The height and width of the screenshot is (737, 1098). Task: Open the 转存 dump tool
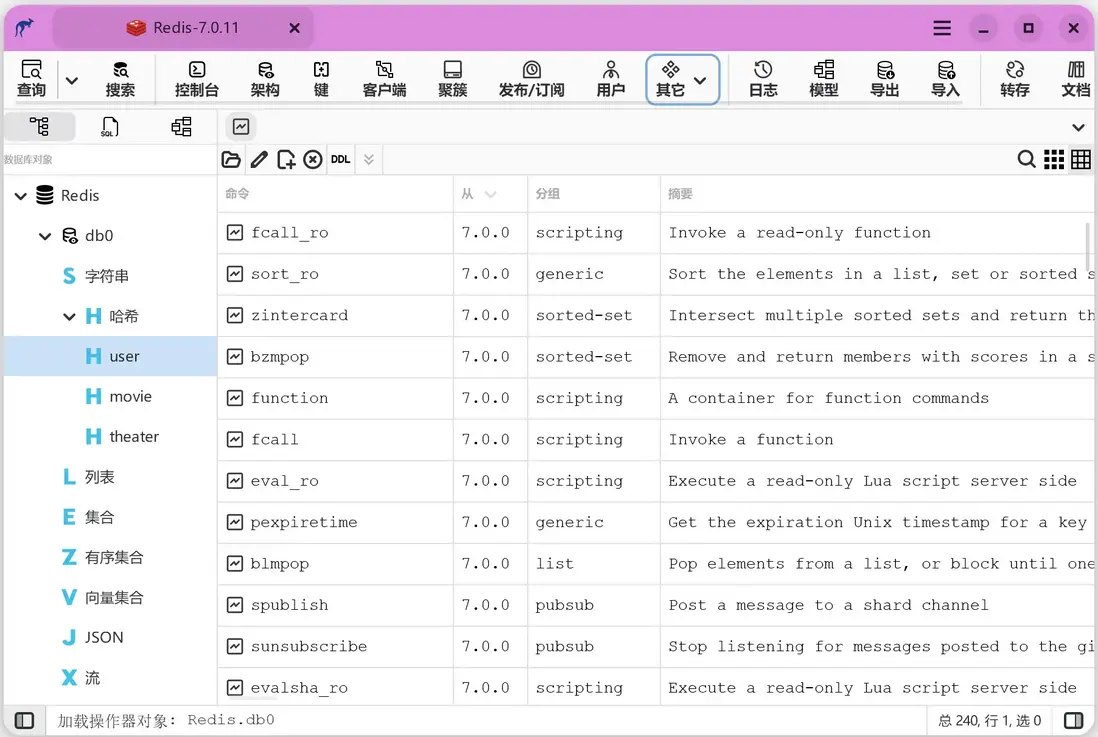pos(1015,78)
